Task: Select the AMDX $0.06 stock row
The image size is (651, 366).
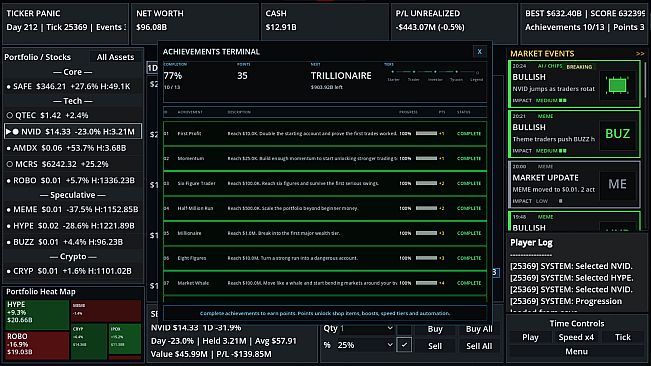Action: 73,148
